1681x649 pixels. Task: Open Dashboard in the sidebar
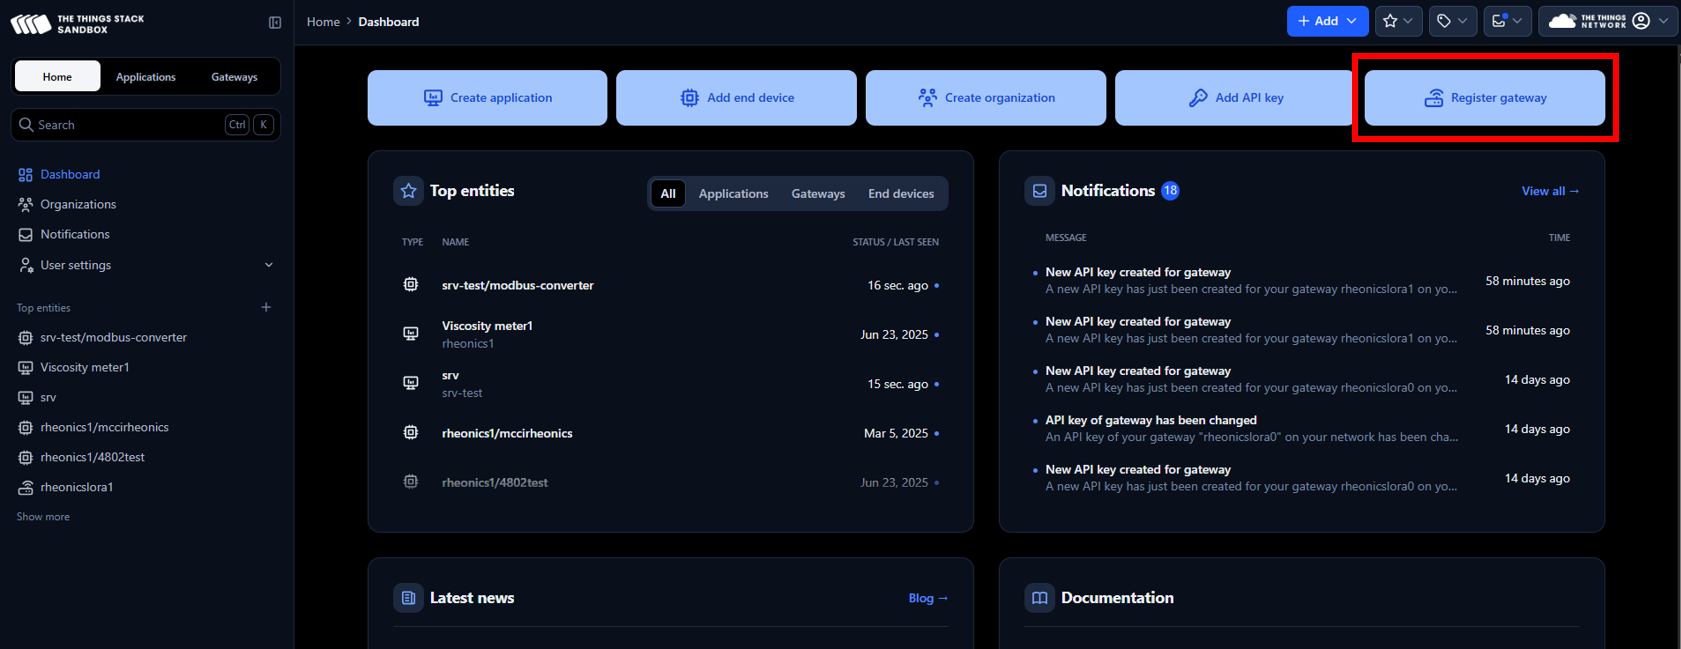coord(70,174)
